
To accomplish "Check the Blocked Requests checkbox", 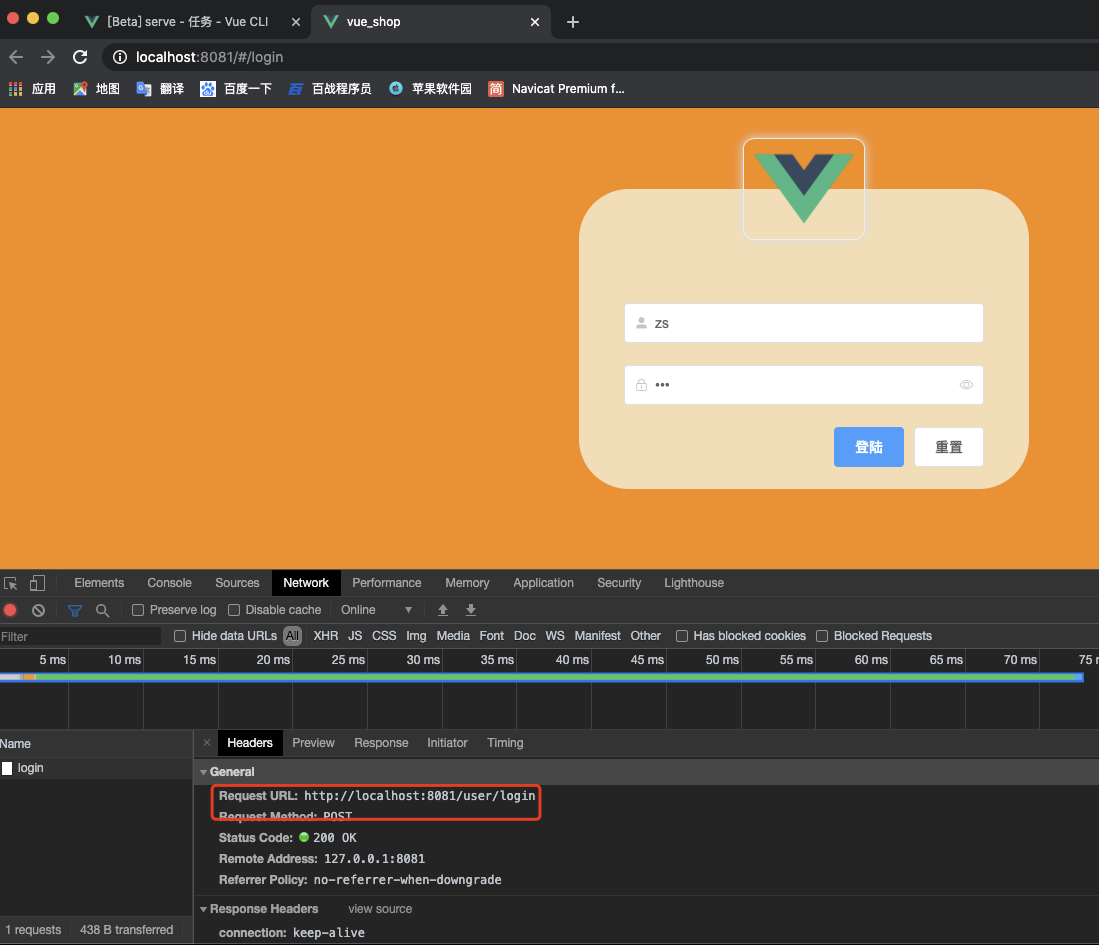I will (x=822, y=636).
